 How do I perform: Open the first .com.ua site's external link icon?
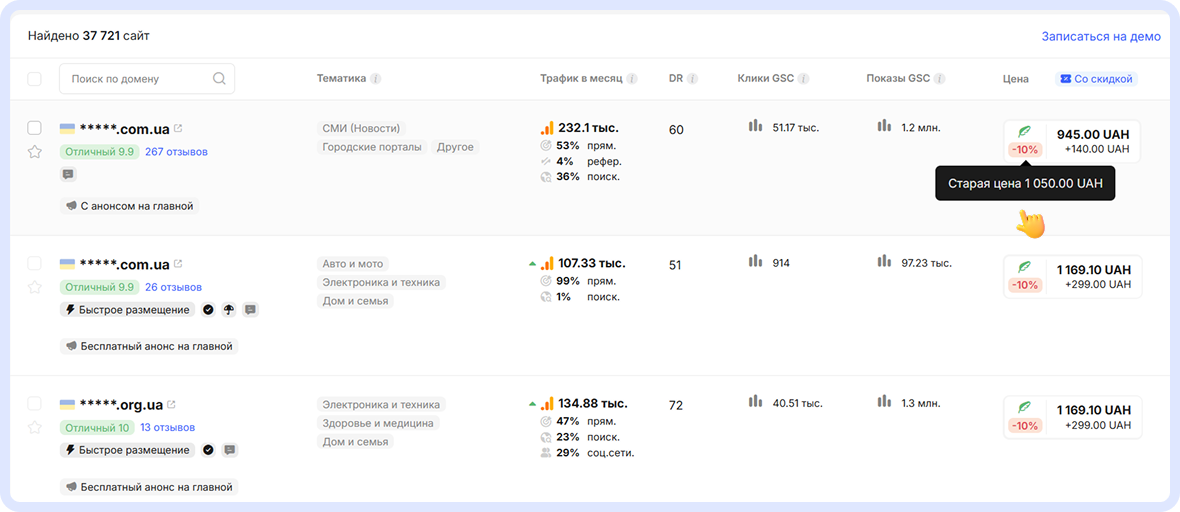click(x=178, y=128)
